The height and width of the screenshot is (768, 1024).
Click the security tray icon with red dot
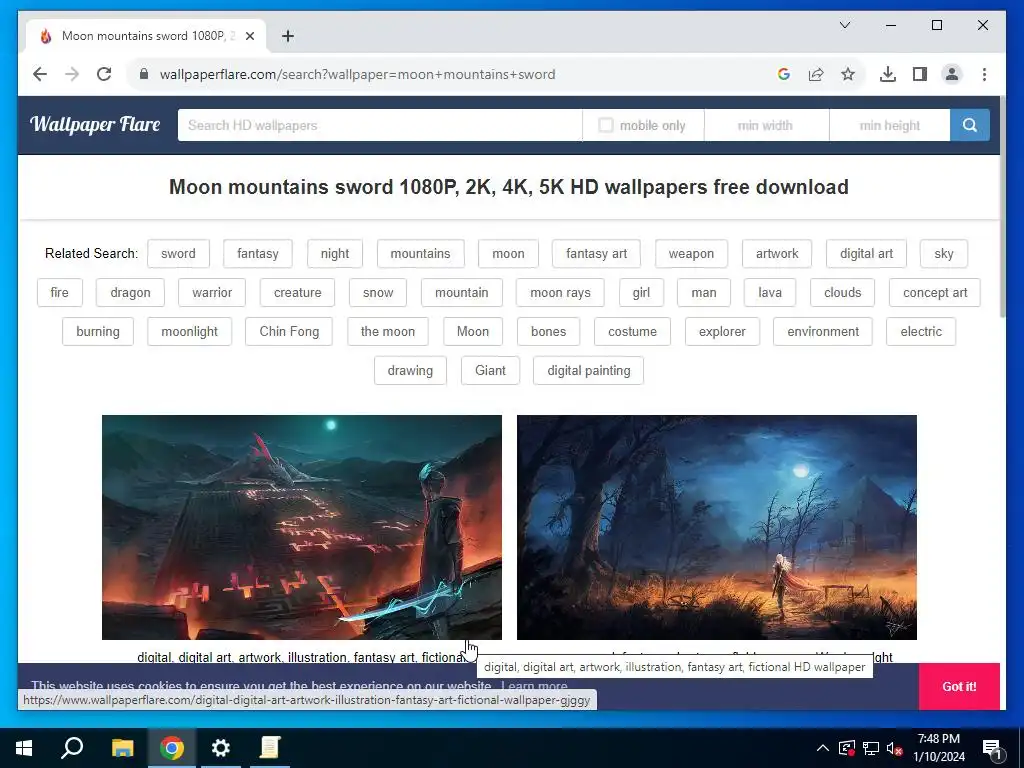click(847, 748)
